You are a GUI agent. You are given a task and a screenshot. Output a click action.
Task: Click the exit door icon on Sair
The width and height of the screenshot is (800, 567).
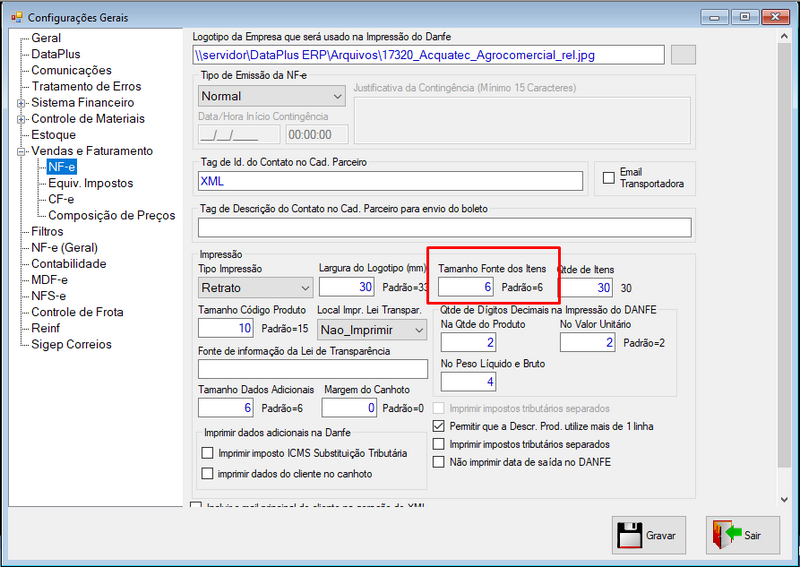coord(727,534)
